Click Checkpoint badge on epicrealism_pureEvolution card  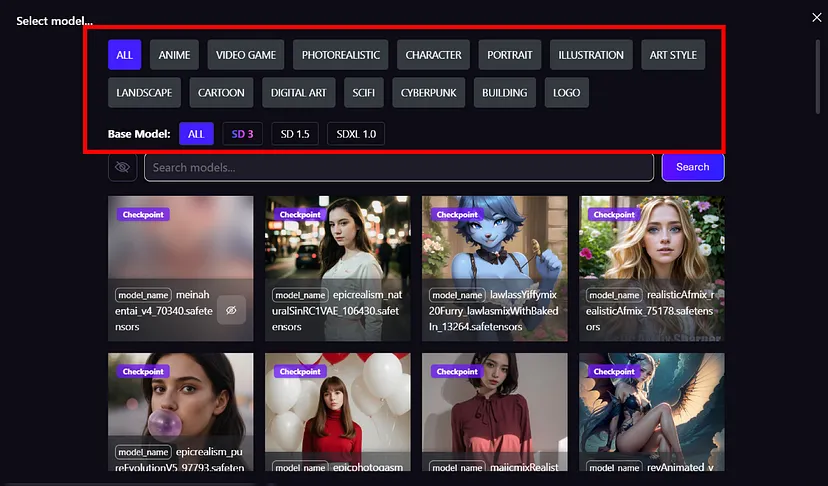coord(143,371)
